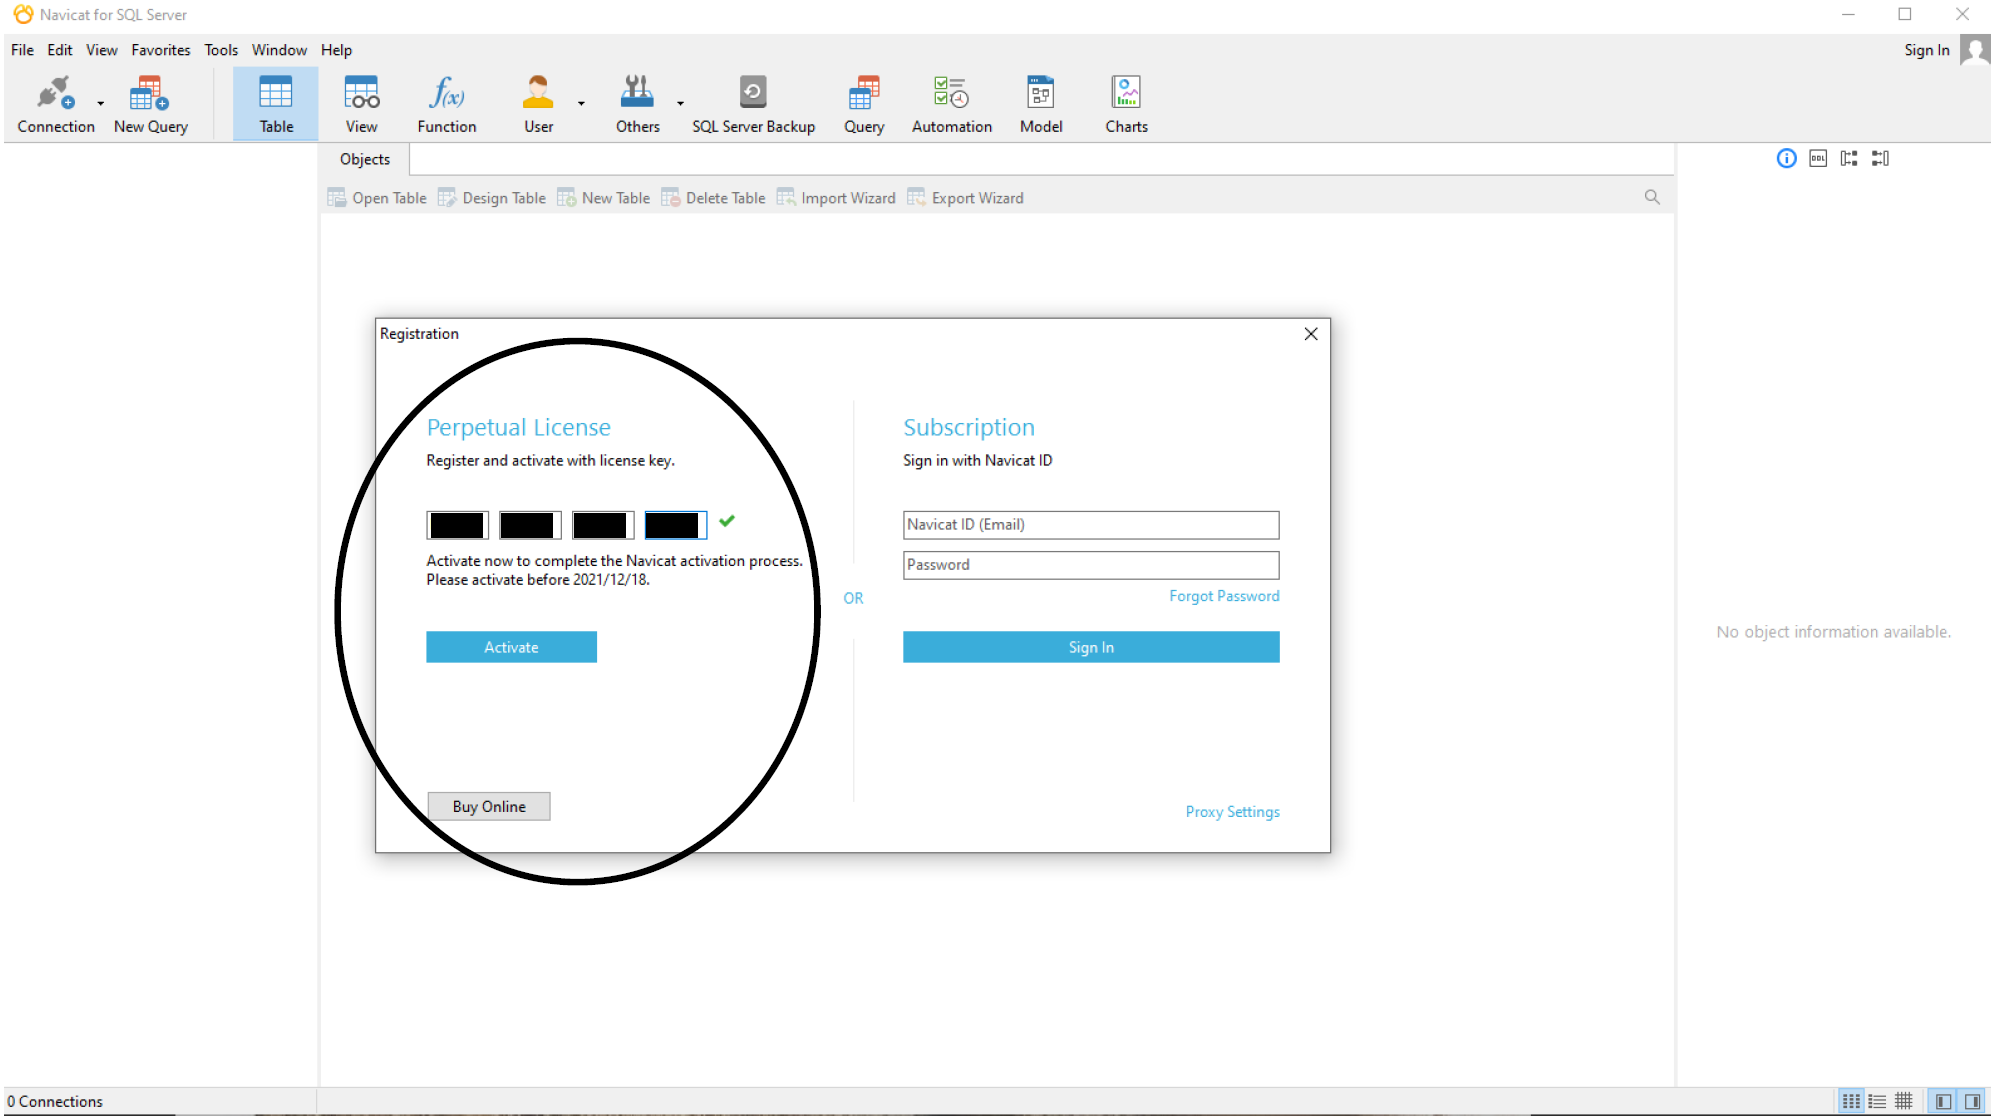Click the object search magnifier icon
The height and width of the screenshot is (1117, 1995).
point(1652,197)
